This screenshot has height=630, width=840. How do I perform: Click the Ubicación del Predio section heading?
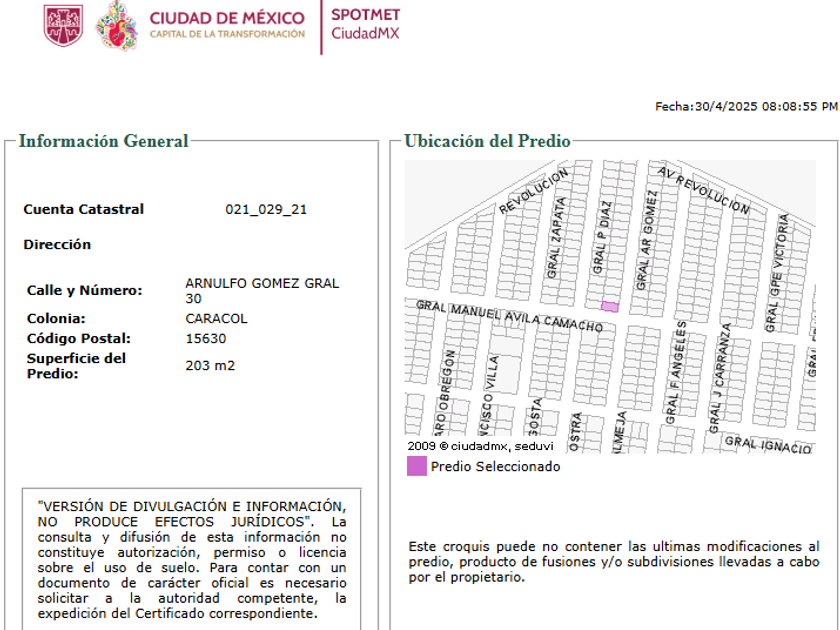pyautogui.click(x=487, y=141)
